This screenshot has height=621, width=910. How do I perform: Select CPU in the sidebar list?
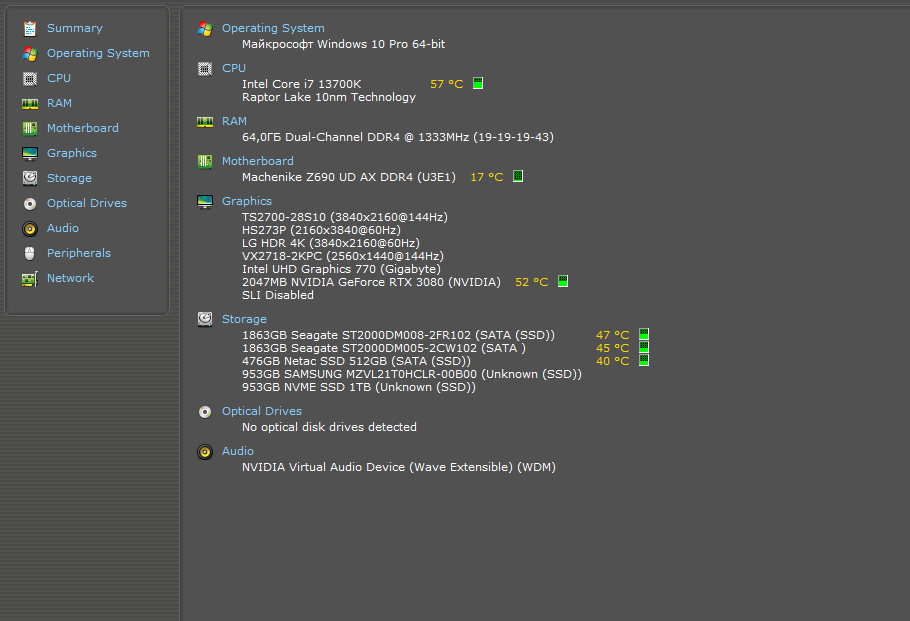[59, 78]
